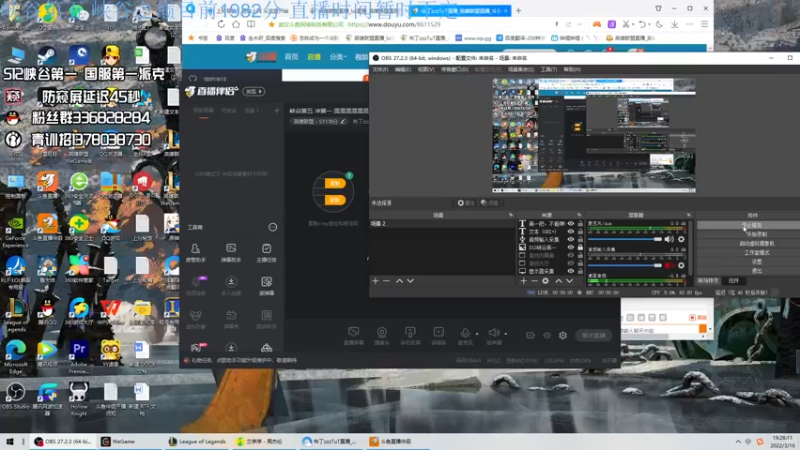Expand microphone device dropdown arrow in Douyu companion

477,334
